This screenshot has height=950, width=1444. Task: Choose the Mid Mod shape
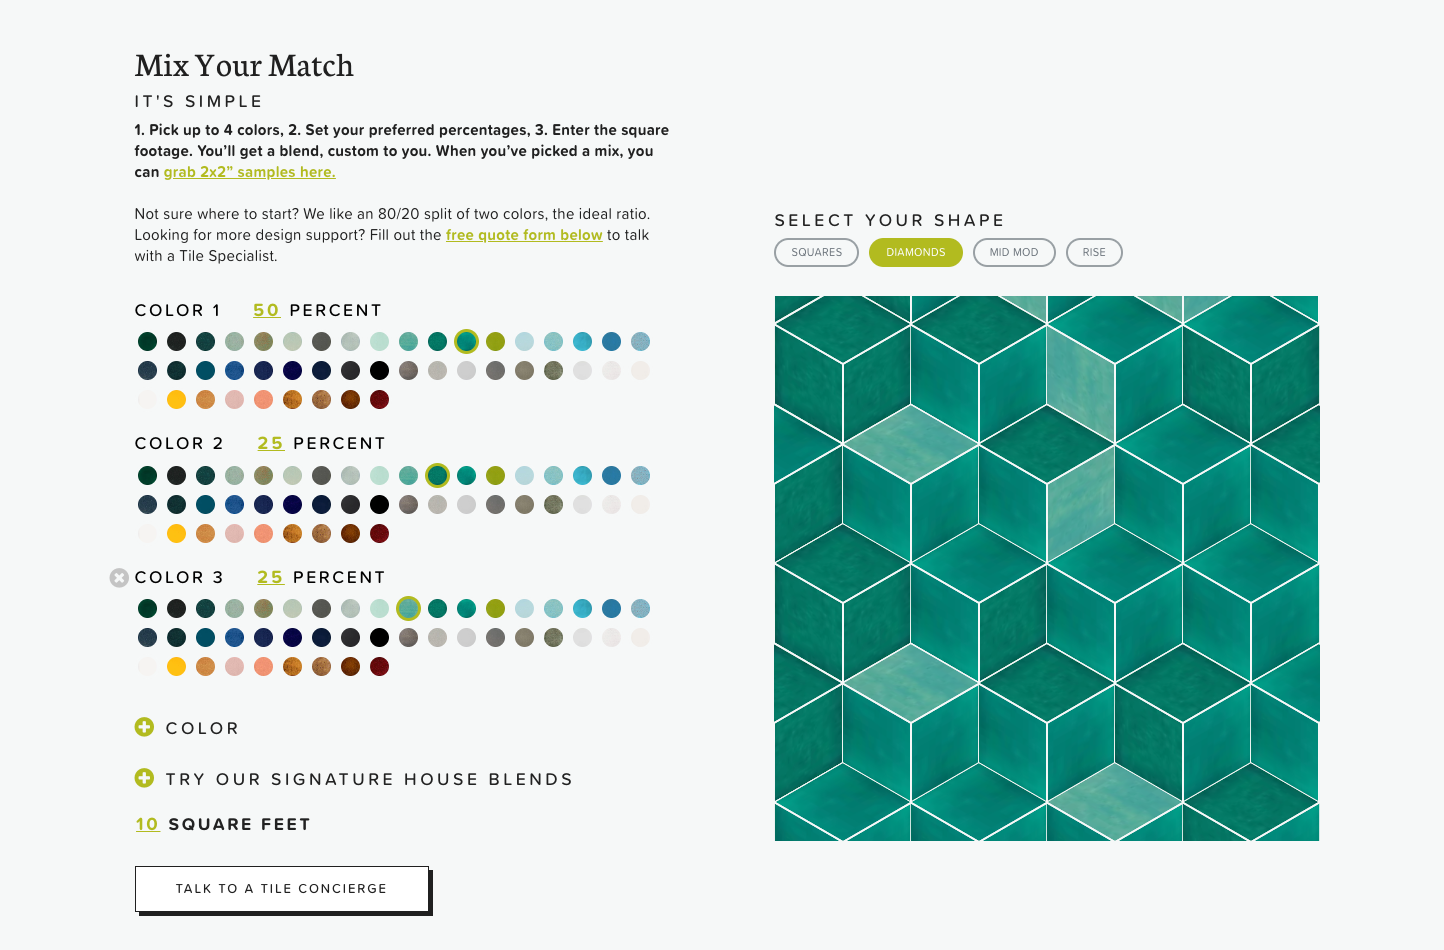(1013, 252)
